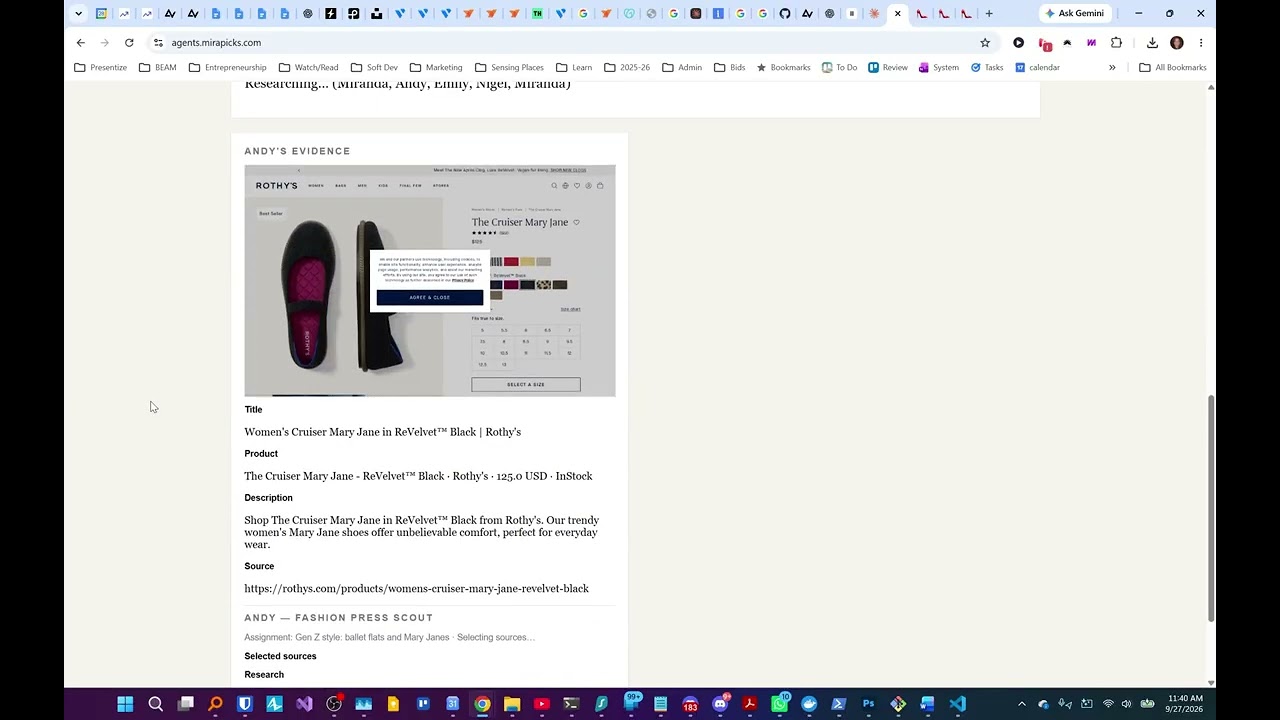Open Windows taskbar Search
Viewport: 1280px width, 720px height.
tap(155, 704)
